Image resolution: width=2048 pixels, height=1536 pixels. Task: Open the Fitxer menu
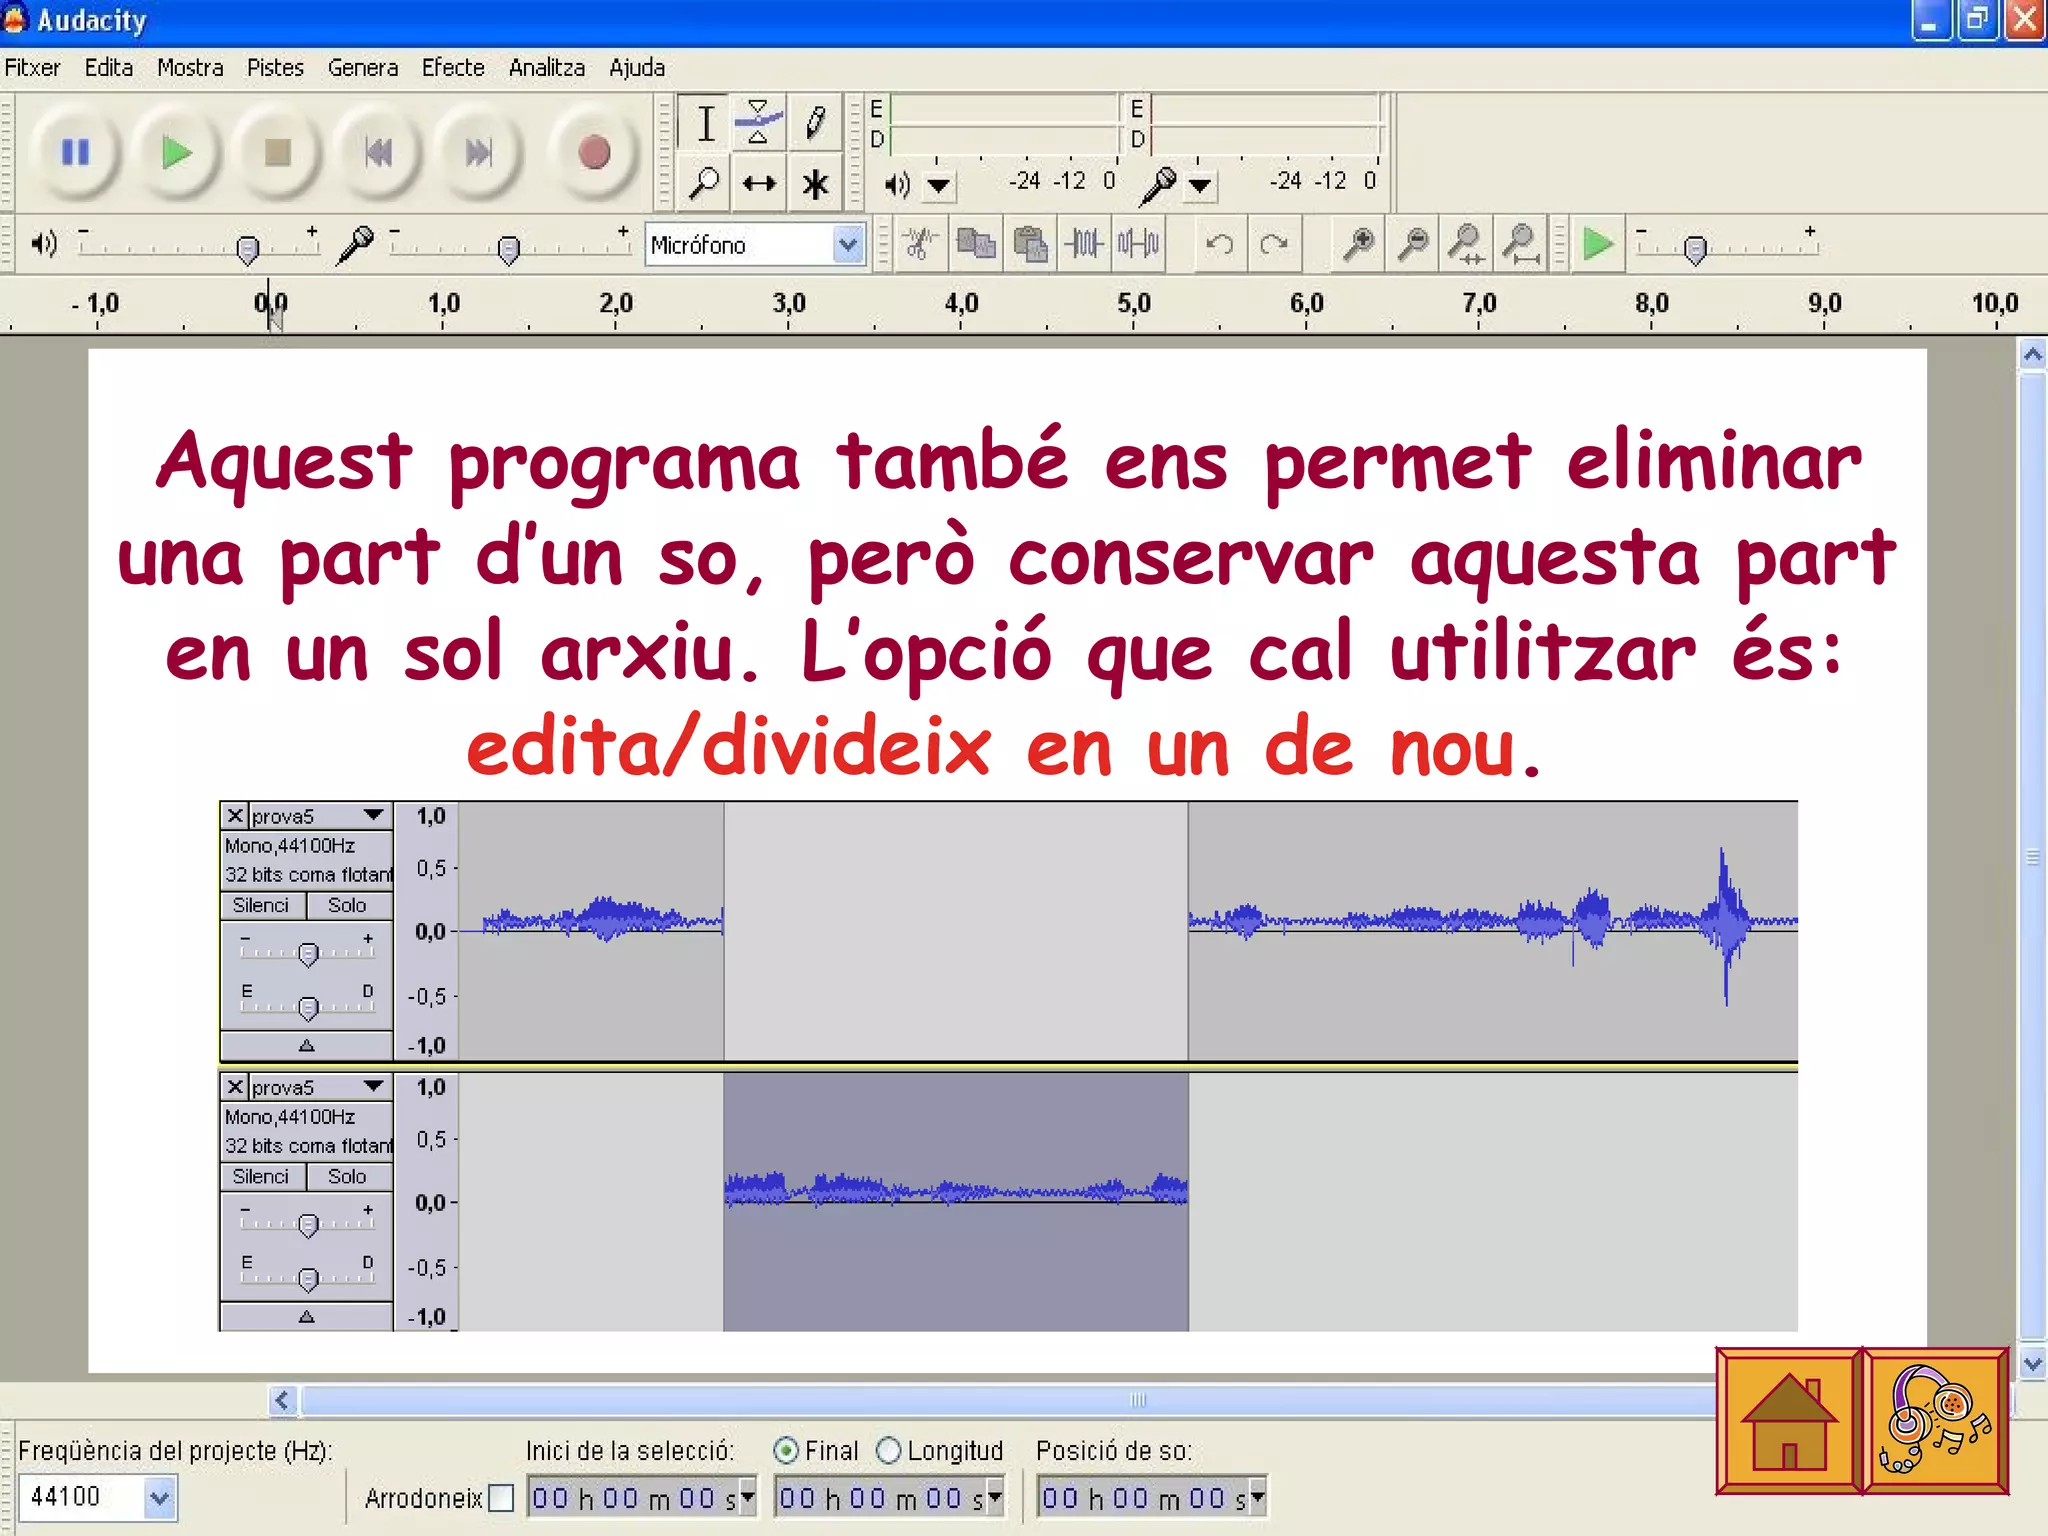[x=32, y=68]
